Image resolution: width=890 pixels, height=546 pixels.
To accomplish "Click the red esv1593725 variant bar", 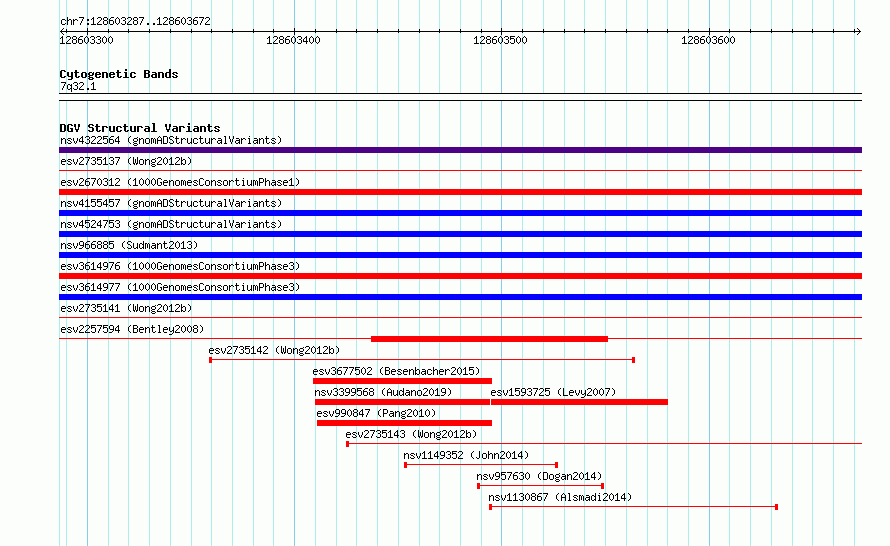I will click(580, 402).
